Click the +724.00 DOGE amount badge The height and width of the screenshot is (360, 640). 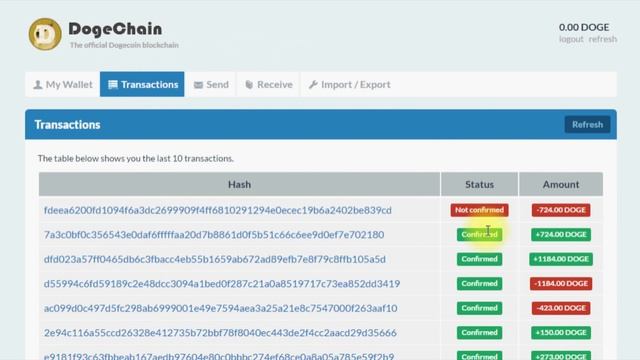coord(561,235)
